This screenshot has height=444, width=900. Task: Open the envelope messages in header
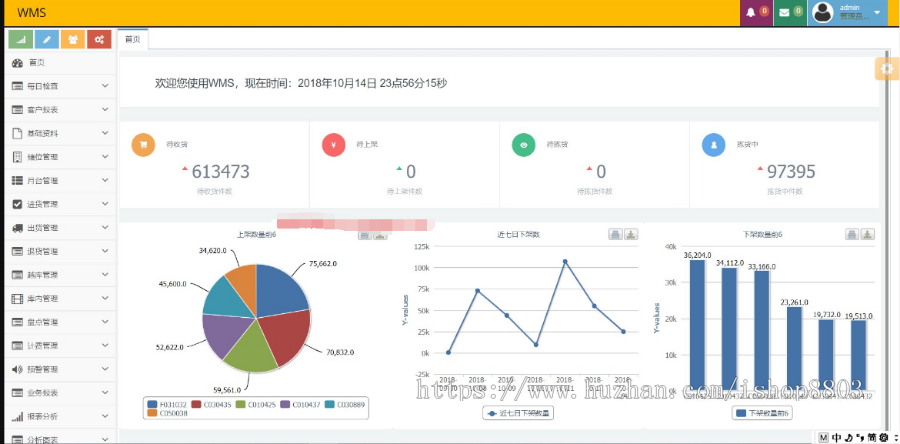coord(790,13)
